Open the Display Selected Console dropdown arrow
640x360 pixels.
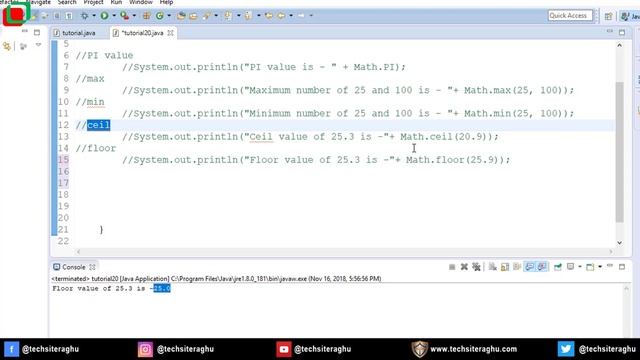[x=580, y=267]
